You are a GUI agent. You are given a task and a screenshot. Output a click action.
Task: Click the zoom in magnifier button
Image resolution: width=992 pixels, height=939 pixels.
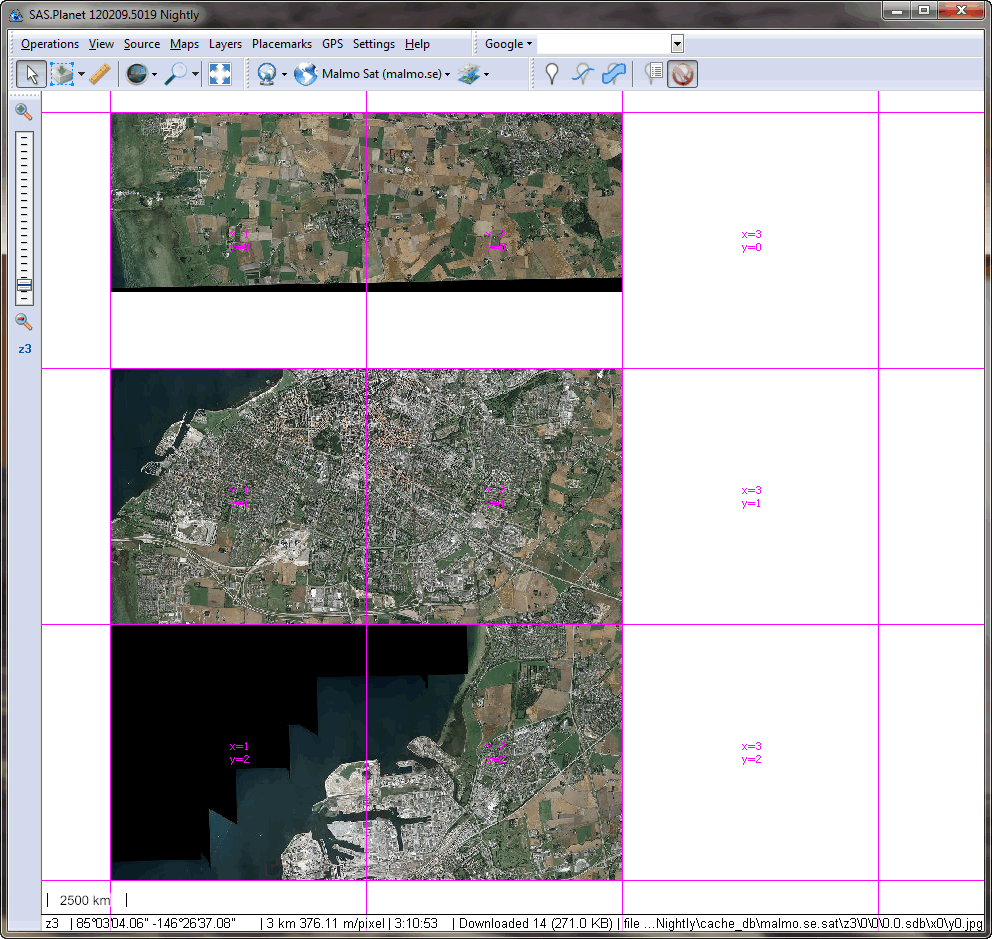click(x=24, y=112)
